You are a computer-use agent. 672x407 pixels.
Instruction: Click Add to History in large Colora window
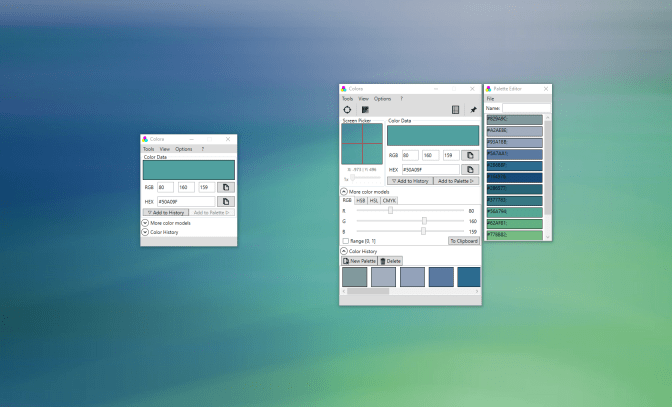click(410, 181)
